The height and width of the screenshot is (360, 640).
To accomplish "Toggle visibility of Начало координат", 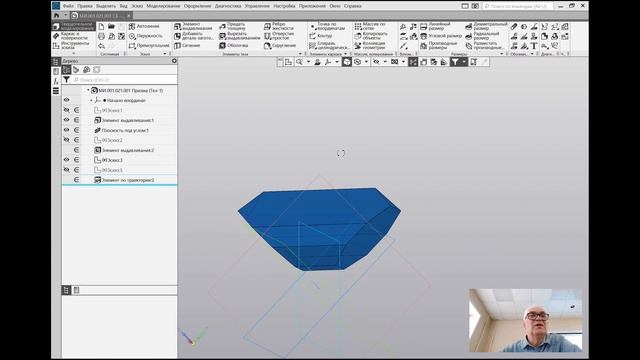I will click(x=67, y=100).
